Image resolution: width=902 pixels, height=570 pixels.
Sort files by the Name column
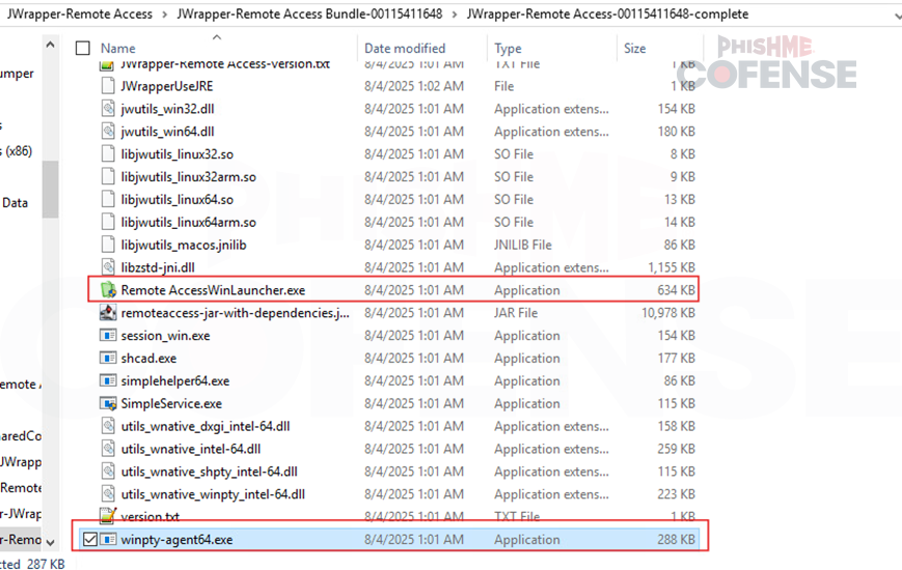click(x=118, y=48)
